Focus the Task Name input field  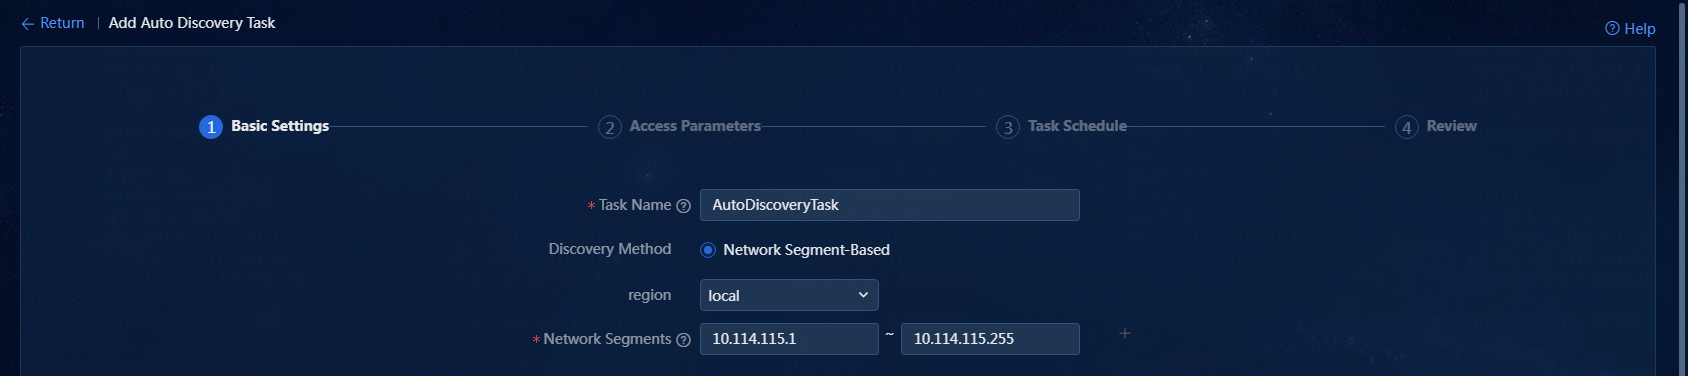click(x=890, y=205)
